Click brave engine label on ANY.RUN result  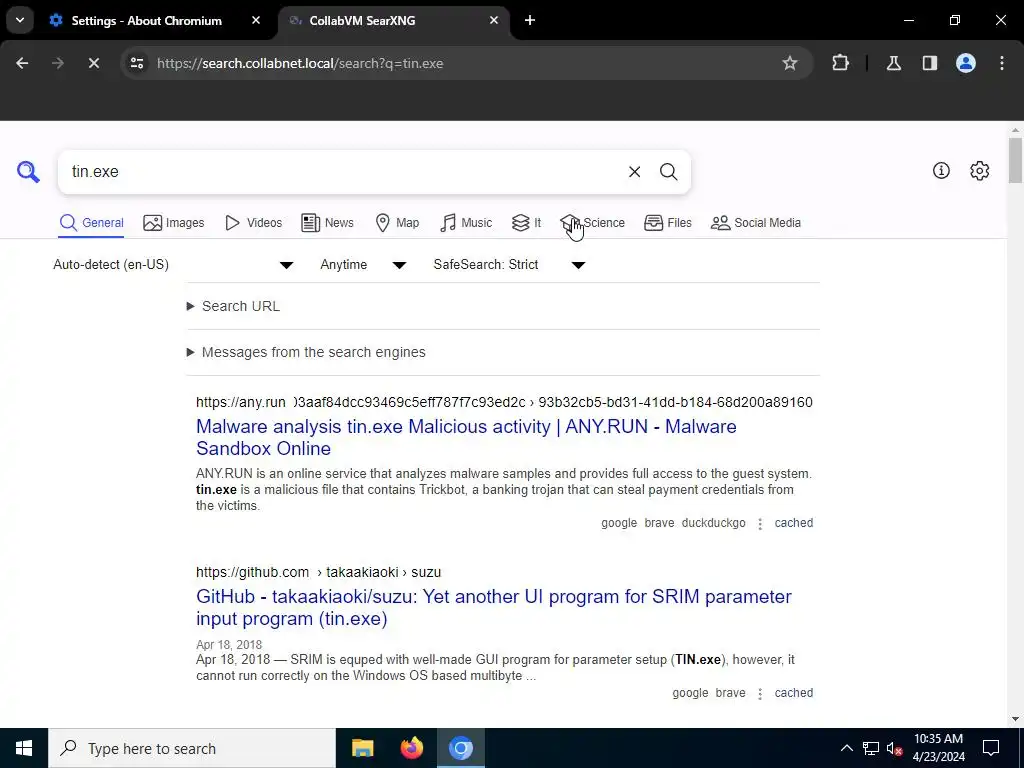click(659, 523)
